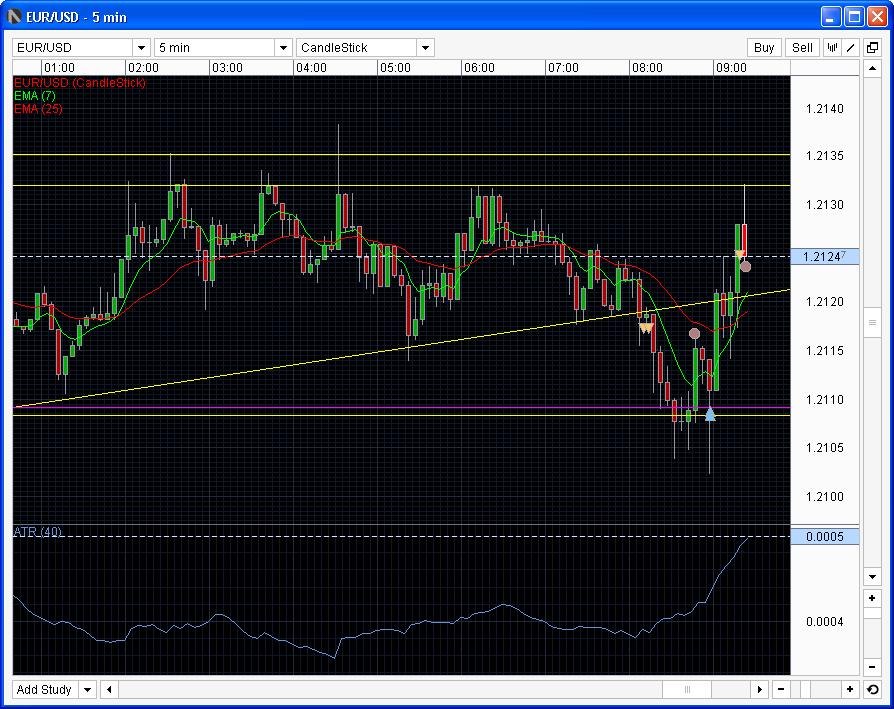Screen dimensions: 894x709
Task: Minimize the EUR/USD chart window
Action: click(831, 17)
